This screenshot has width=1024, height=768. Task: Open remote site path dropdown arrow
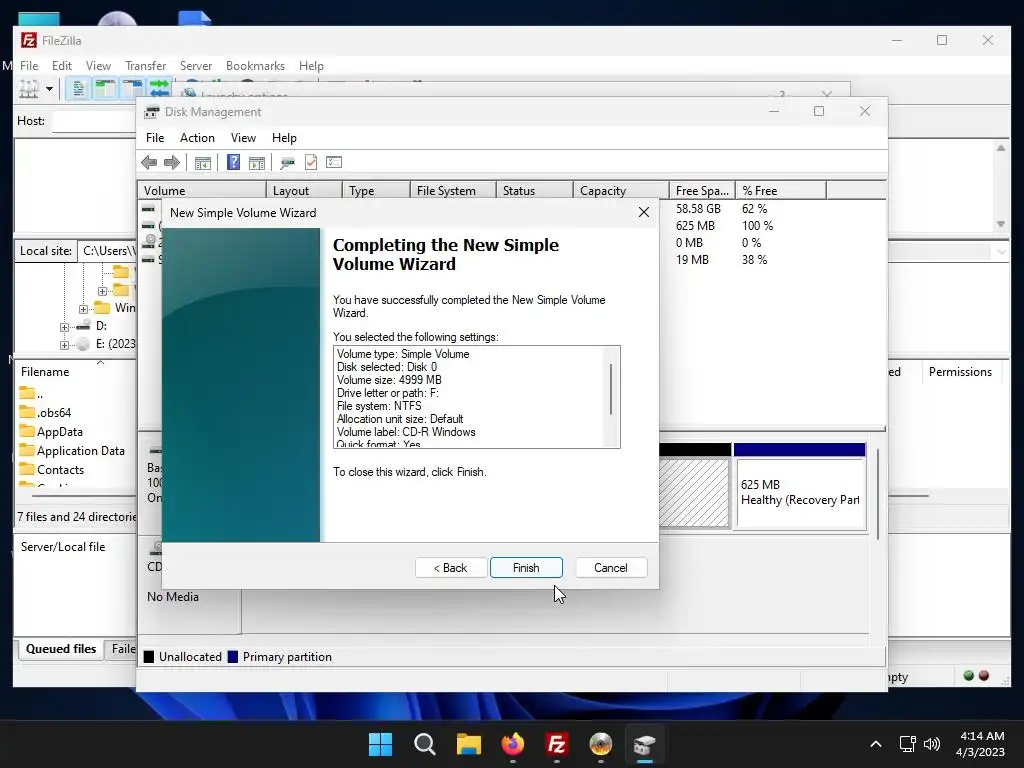pyautogui.click(x=1002, y=252)
